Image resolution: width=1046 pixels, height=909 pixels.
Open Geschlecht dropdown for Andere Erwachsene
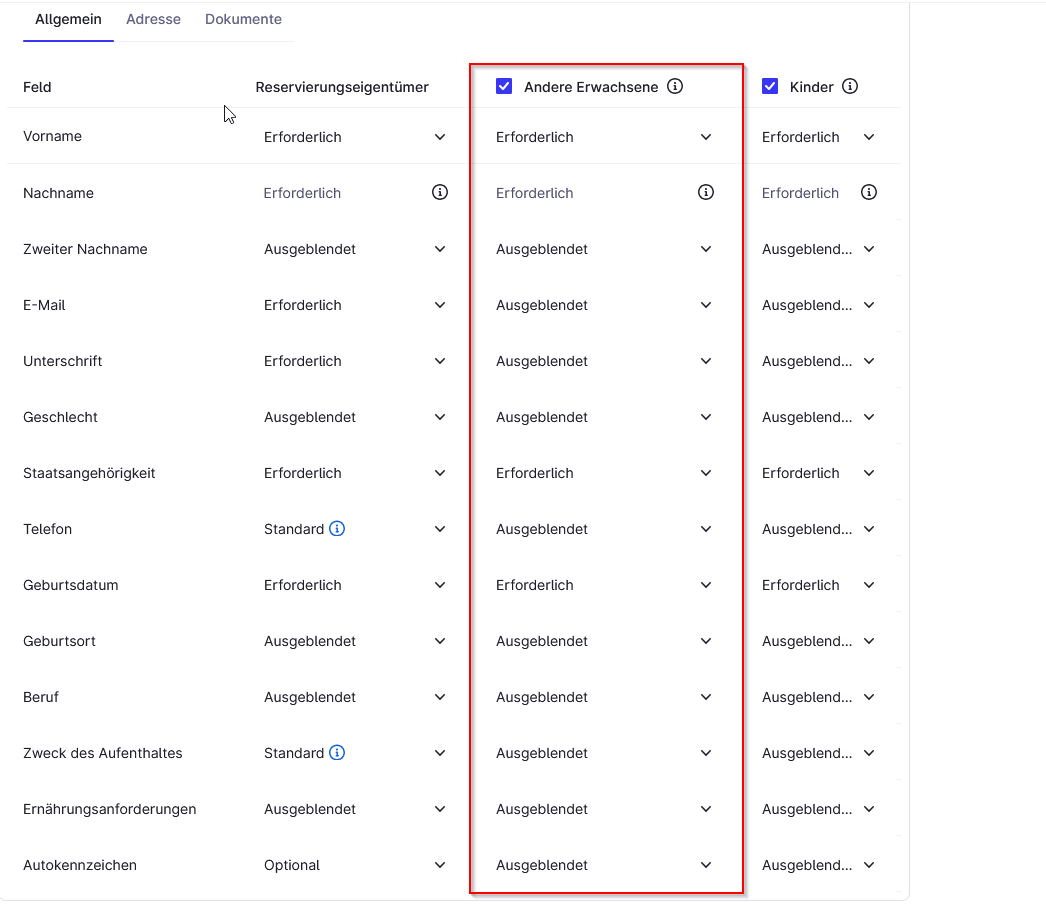pos(604,417)
